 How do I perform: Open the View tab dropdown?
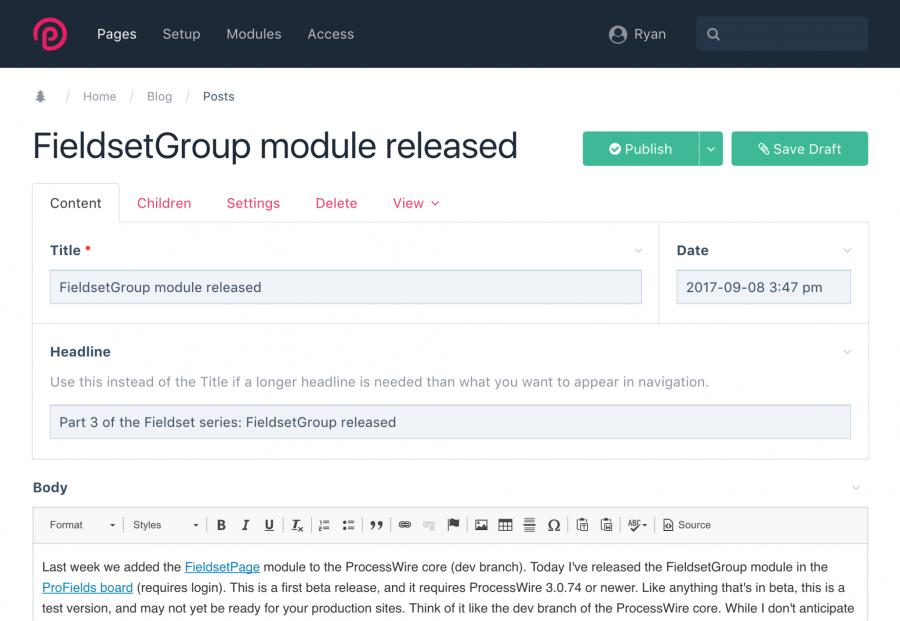point(416,203)
